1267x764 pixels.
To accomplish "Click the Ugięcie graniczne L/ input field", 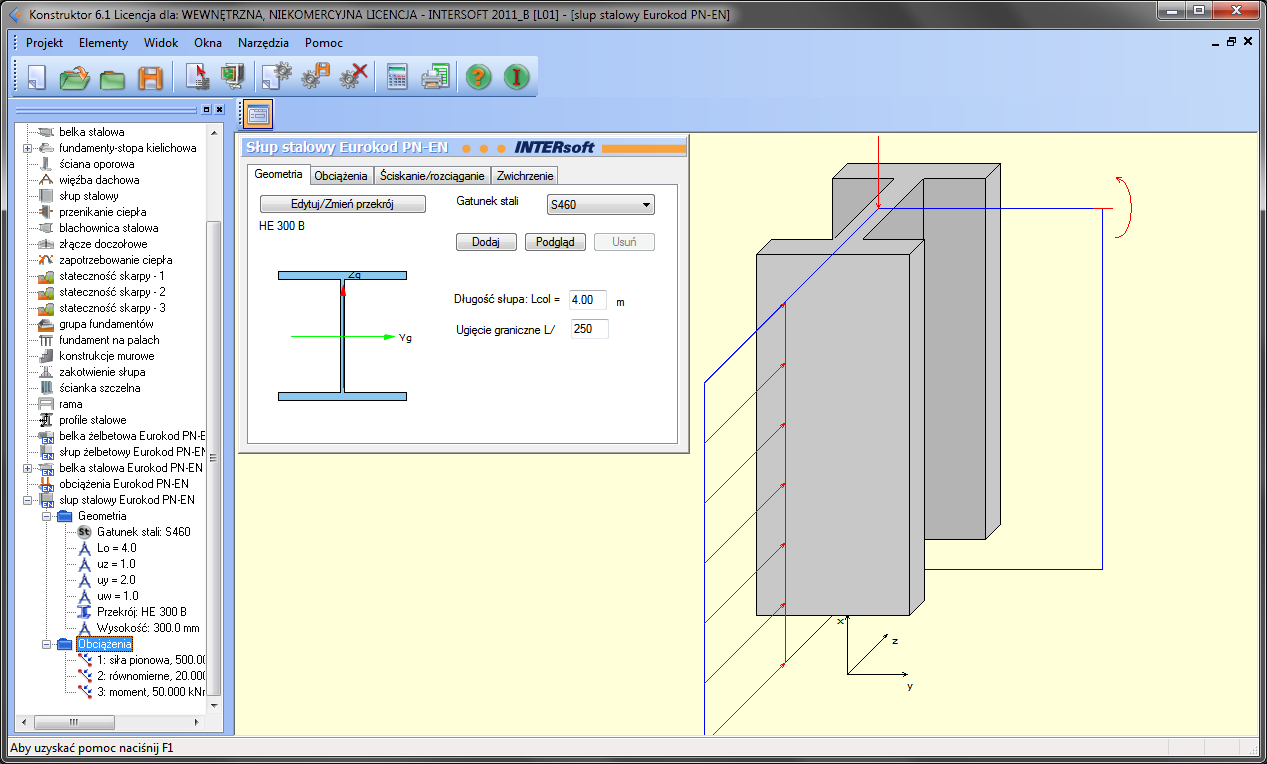I will tap(589, 329).
